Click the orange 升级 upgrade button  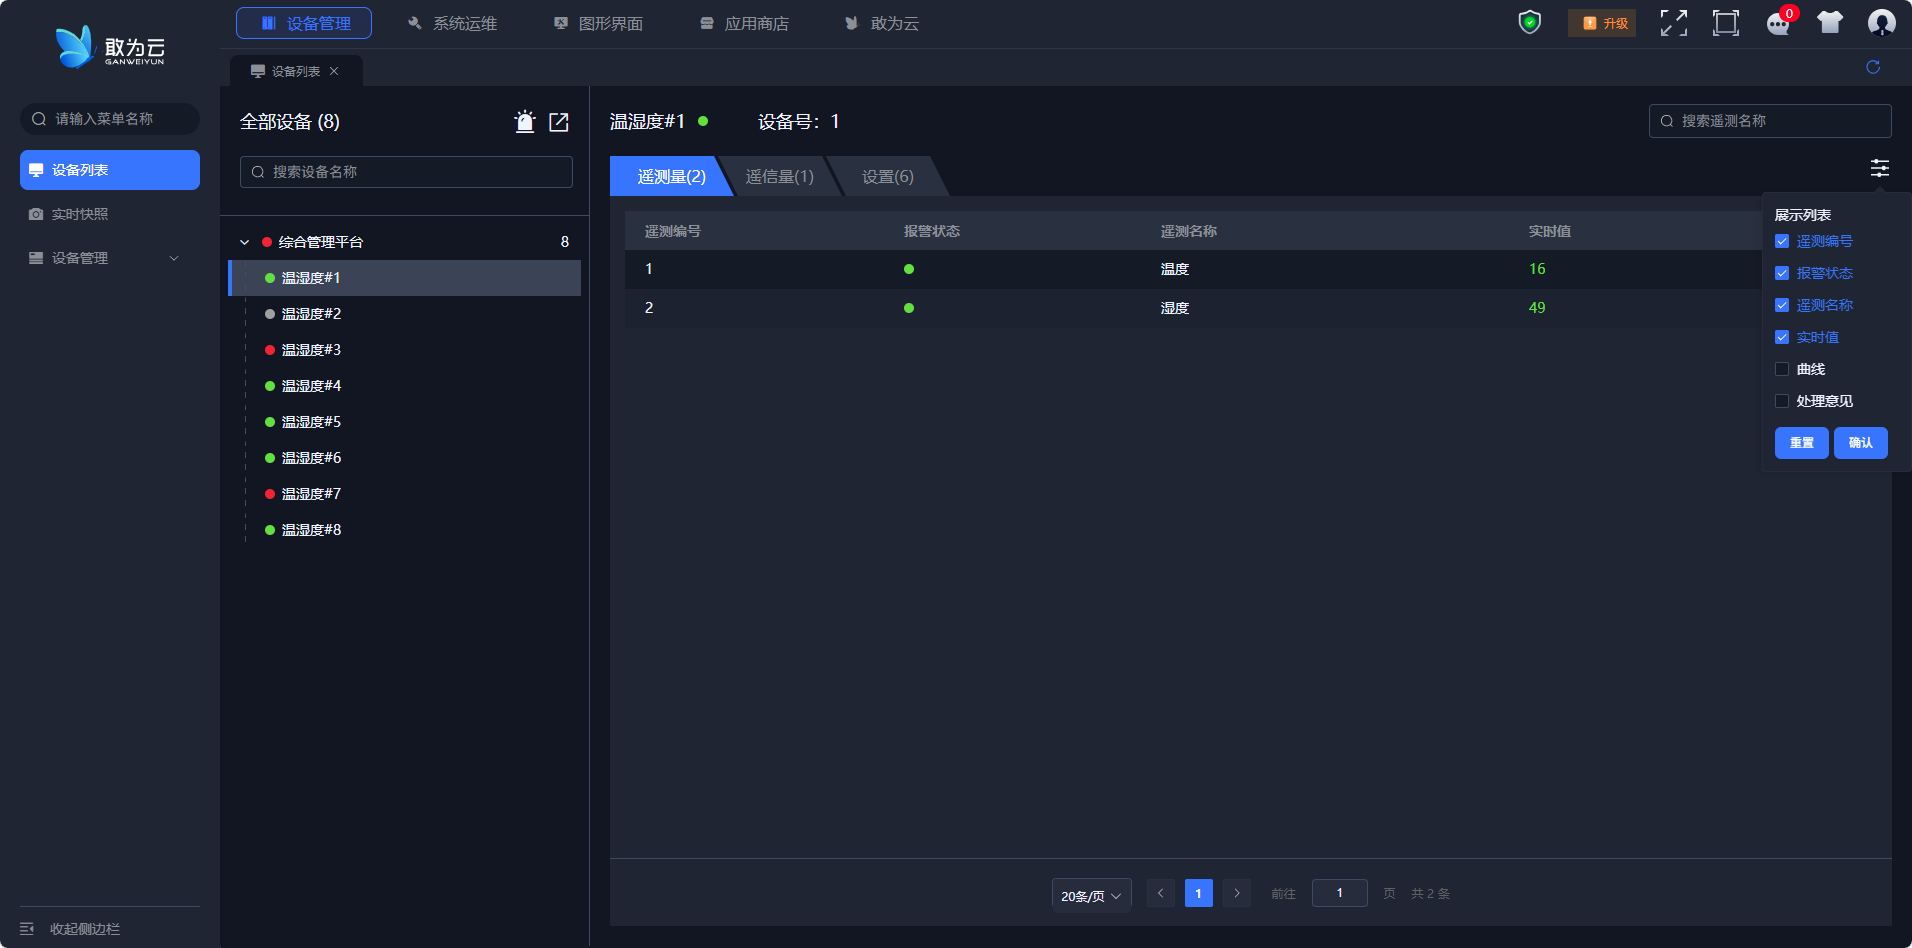(x=1602, y=23)
